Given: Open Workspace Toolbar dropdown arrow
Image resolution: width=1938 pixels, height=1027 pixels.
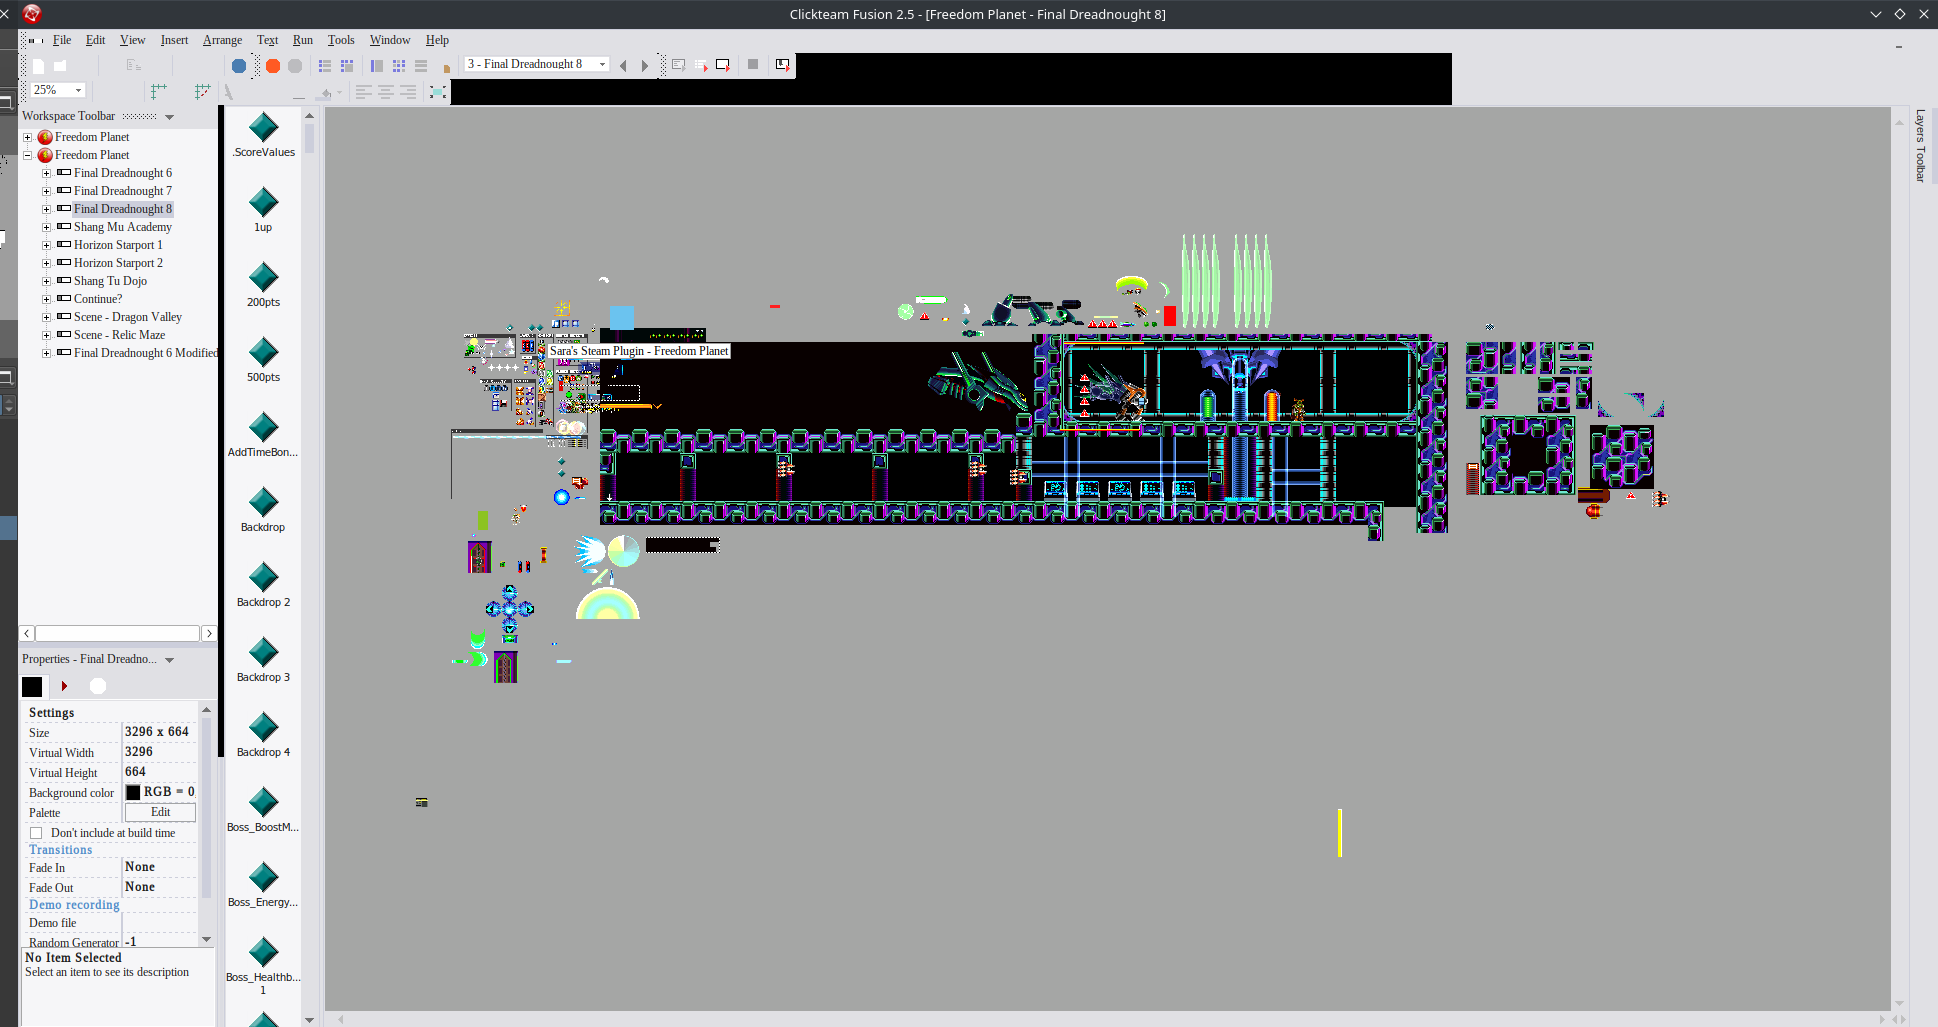Looking at the screenshot, I should coord(169,117).
